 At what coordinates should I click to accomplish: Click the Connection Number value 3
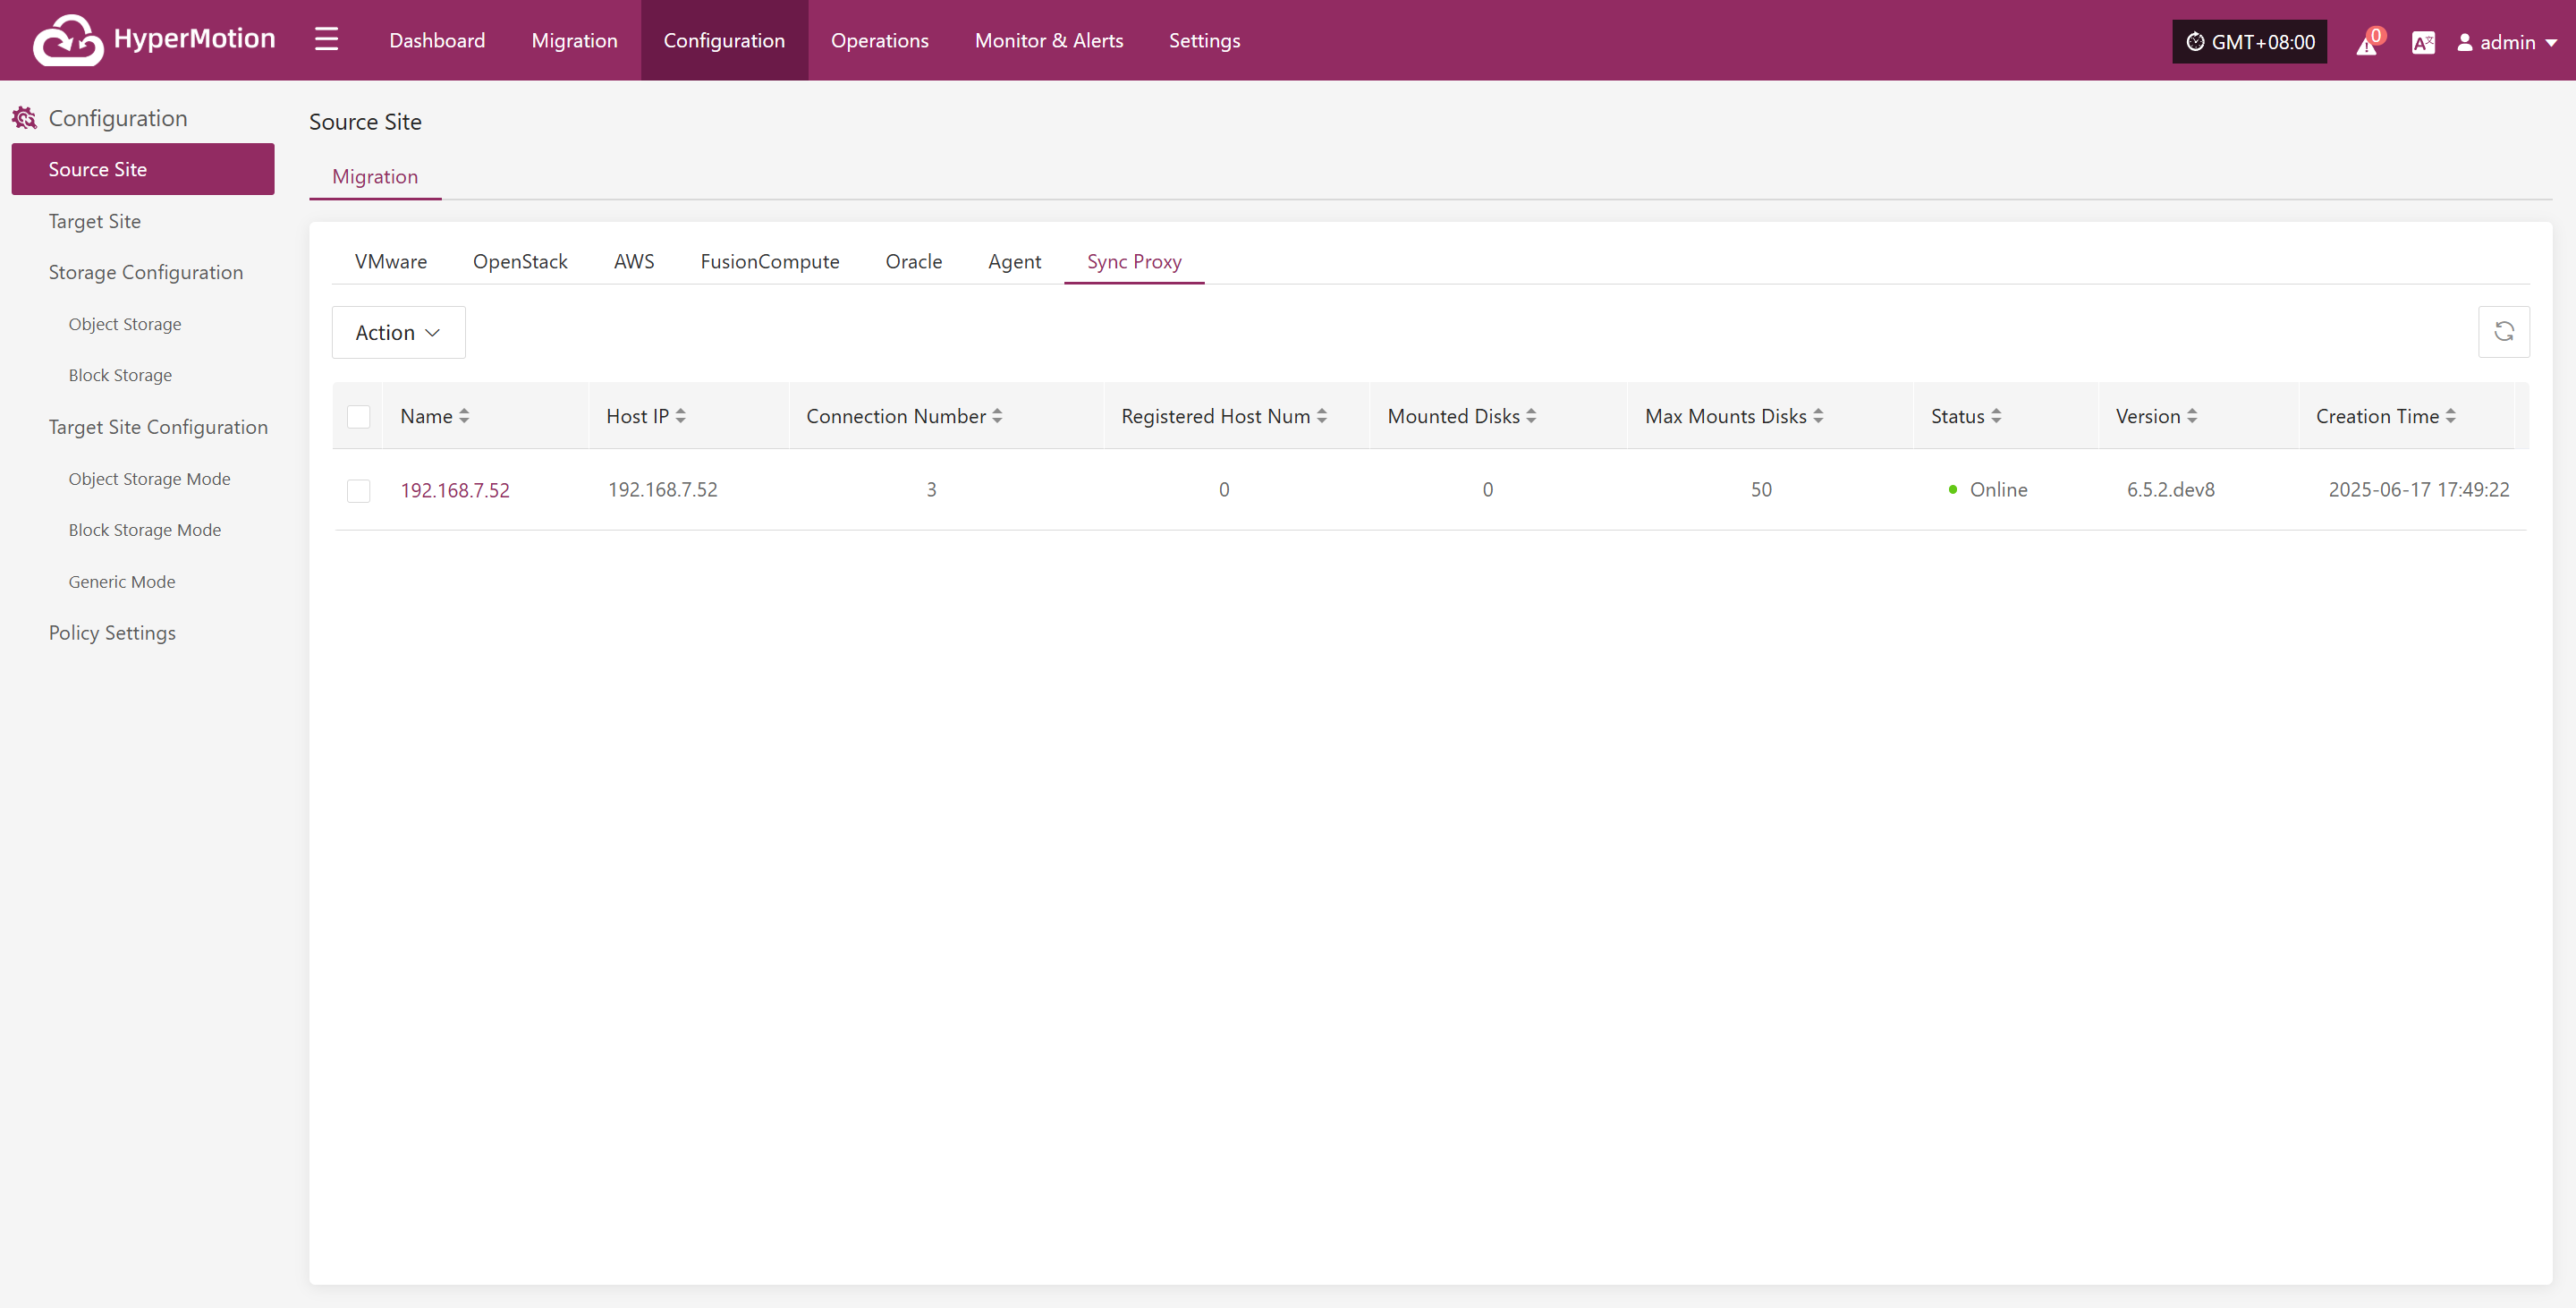pos(931,490)
